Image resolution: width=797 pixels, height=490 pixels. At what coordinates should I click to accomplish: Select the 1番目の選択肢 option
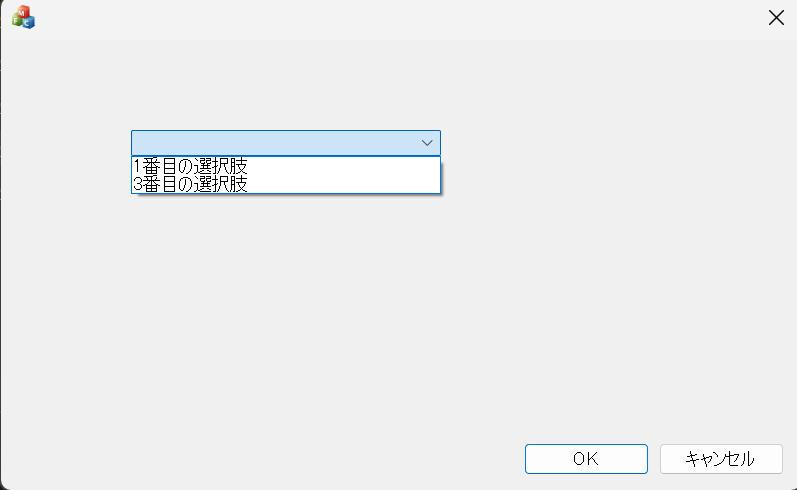[x=190, y=166]
